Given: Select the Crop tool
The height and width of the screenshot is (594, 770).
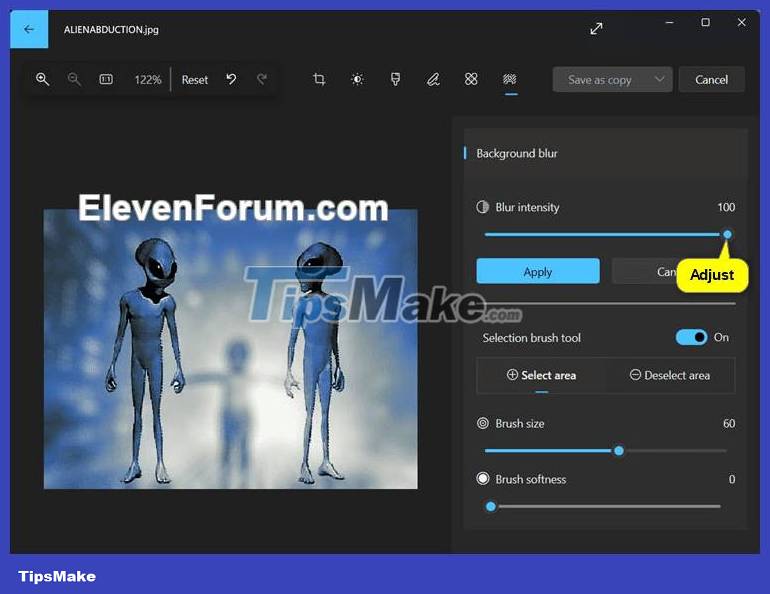Looking at the screenshot, I should tap(319, 79).
